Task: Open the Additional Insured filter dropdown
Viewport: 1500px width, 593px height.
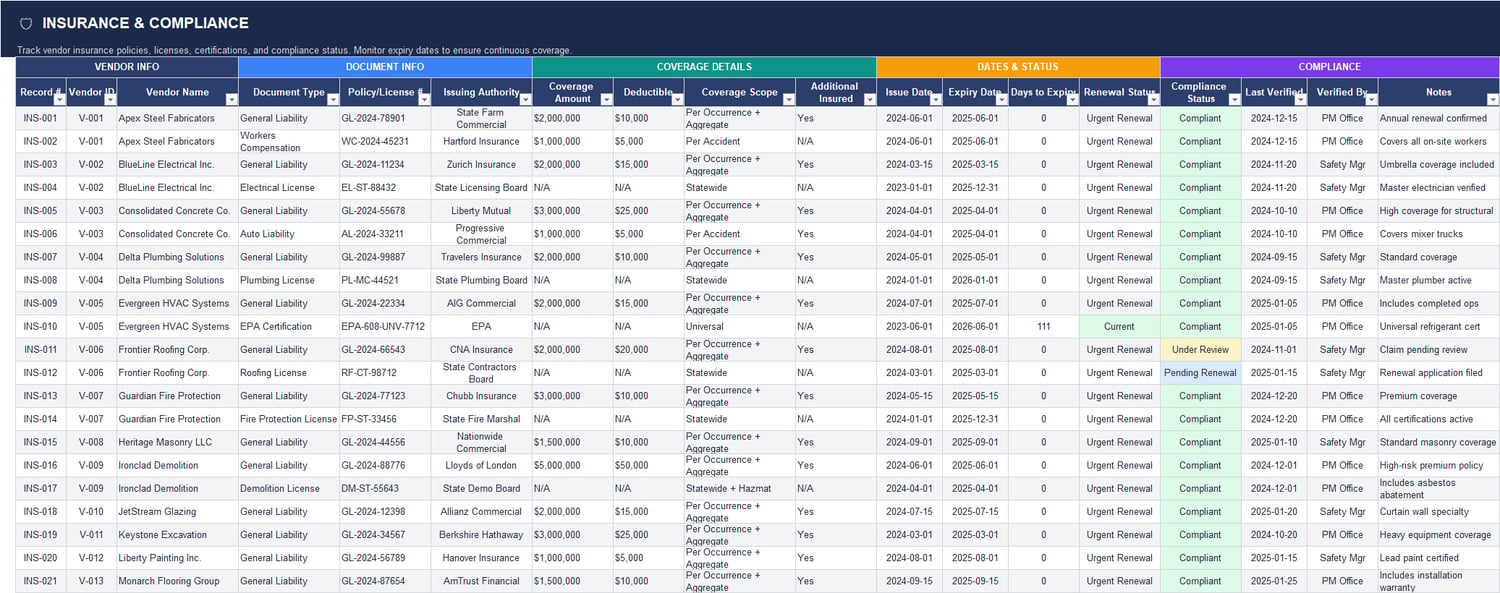Action: point(870,99)
